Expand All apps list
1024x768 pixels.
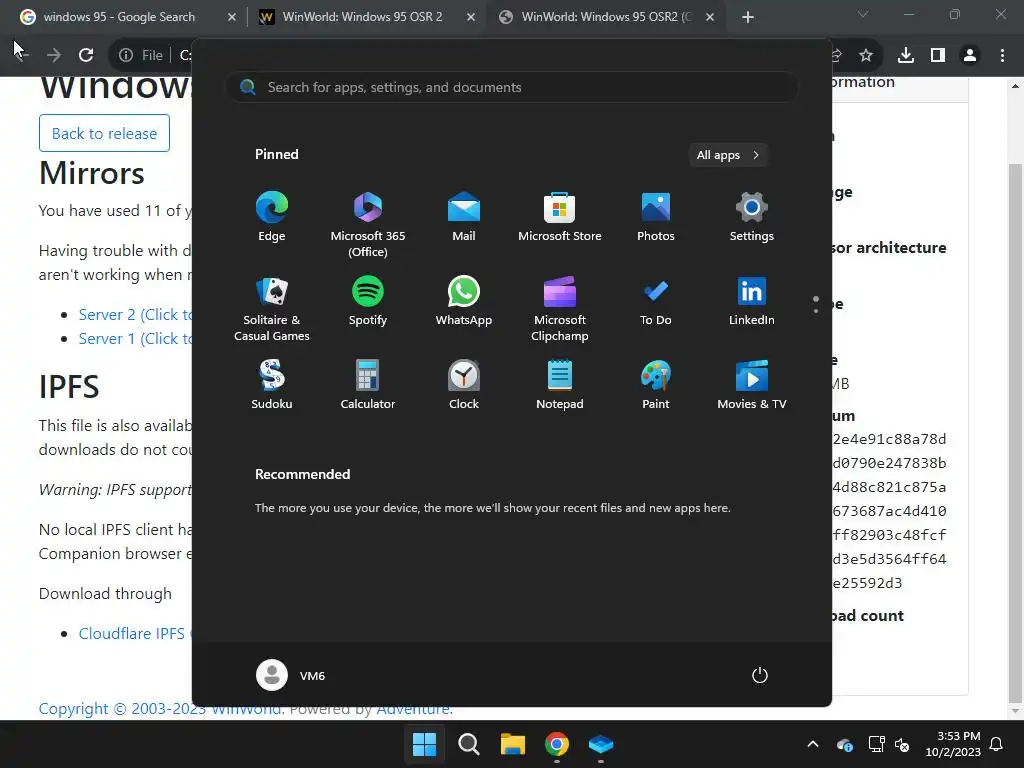click(728, 155)
